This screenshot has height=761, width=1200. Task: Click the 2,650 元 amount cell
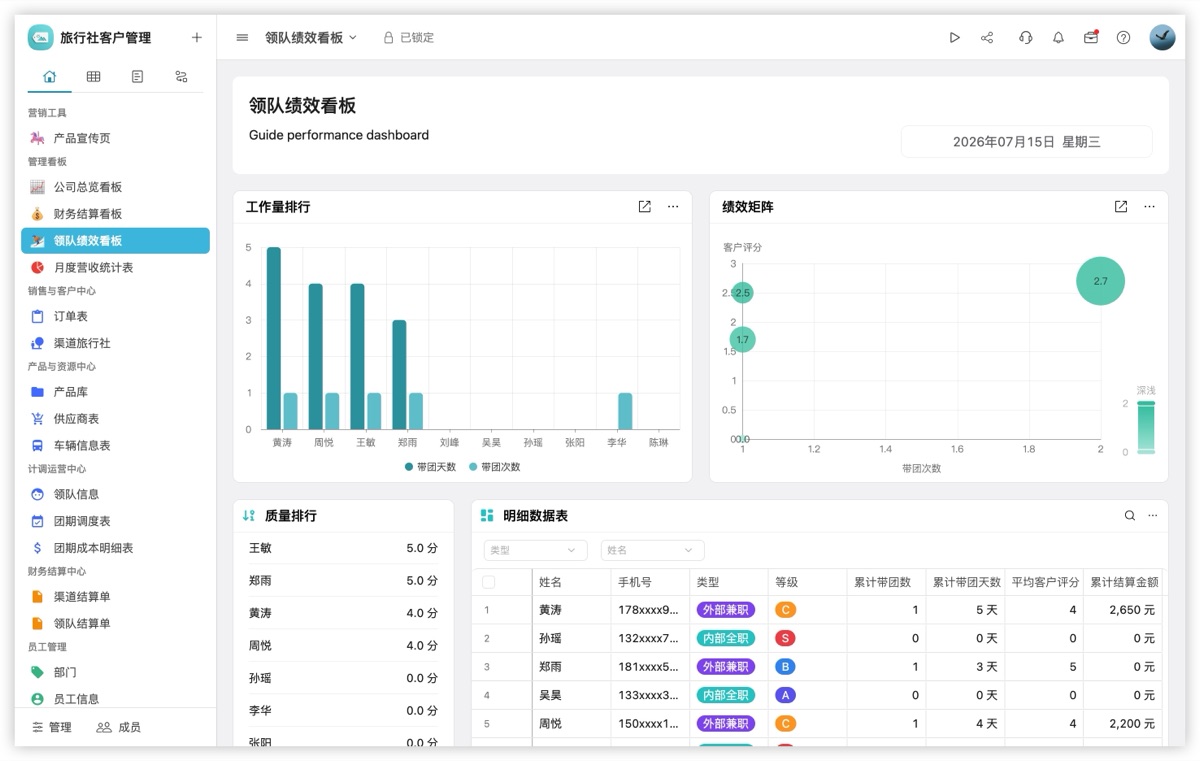1124,610
